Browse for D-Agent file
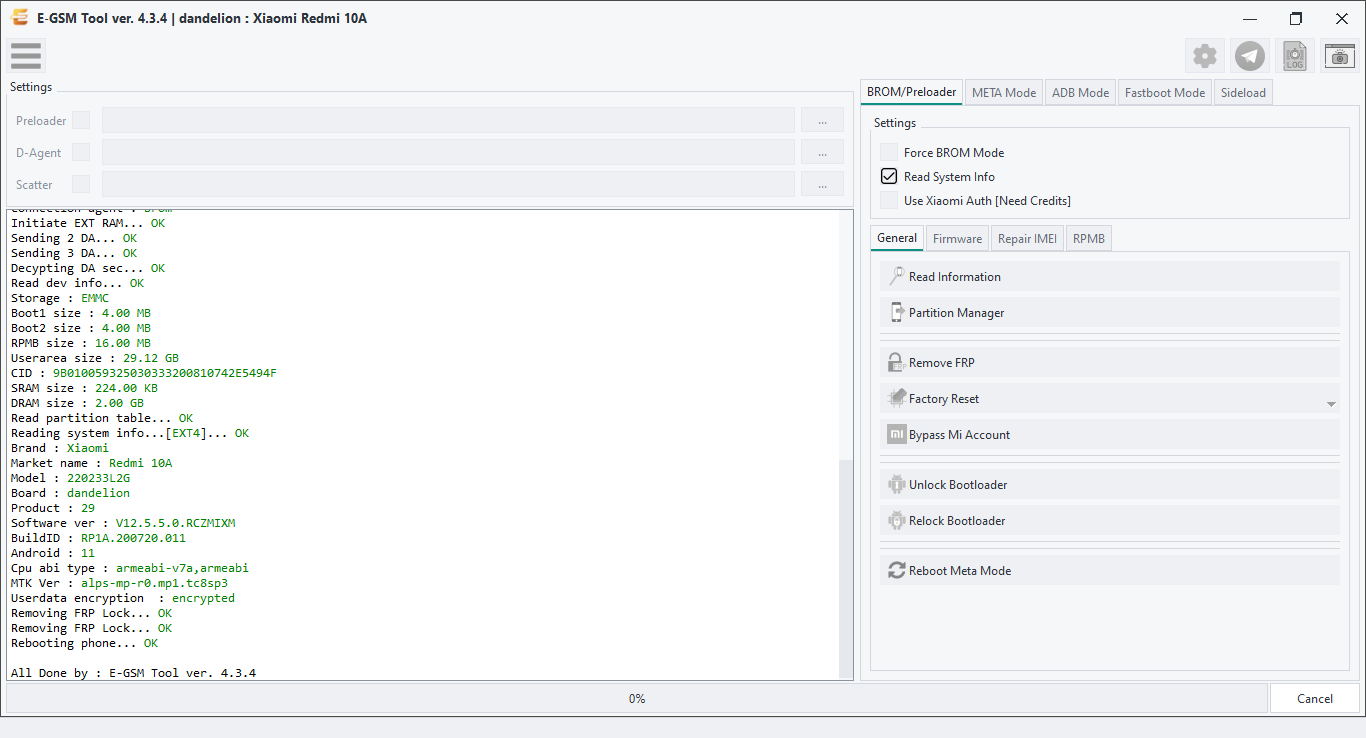The width and height of the screenshot is (1366, 738). tap(822, 152)
